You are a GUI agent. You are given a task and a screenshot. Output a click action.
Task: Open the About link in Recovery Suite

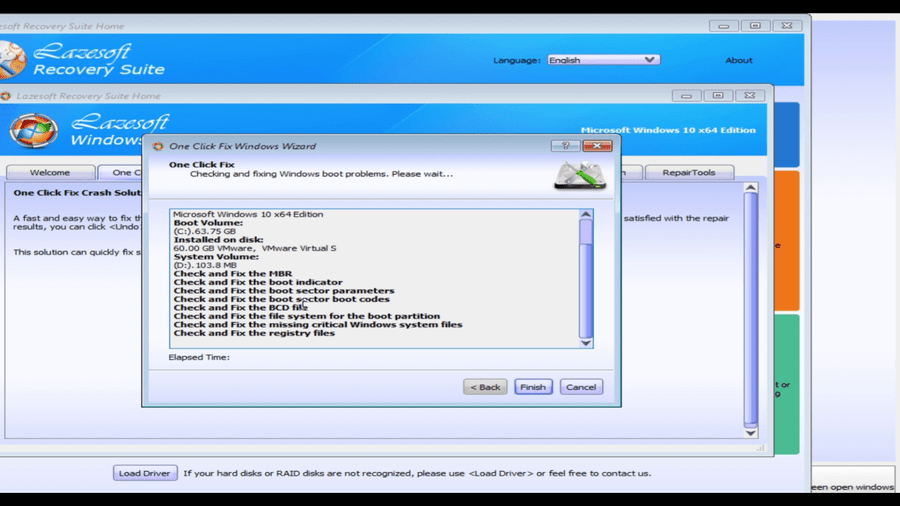coord(738,60)
